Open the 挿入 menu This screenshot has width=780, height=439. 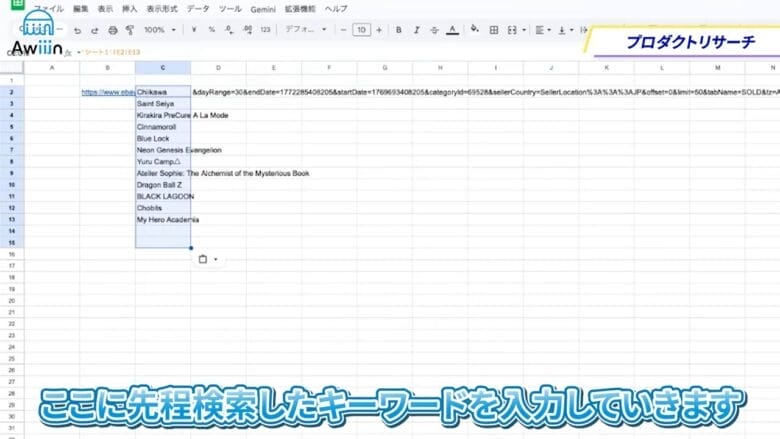pyautogui.click(x=129, y=9)
